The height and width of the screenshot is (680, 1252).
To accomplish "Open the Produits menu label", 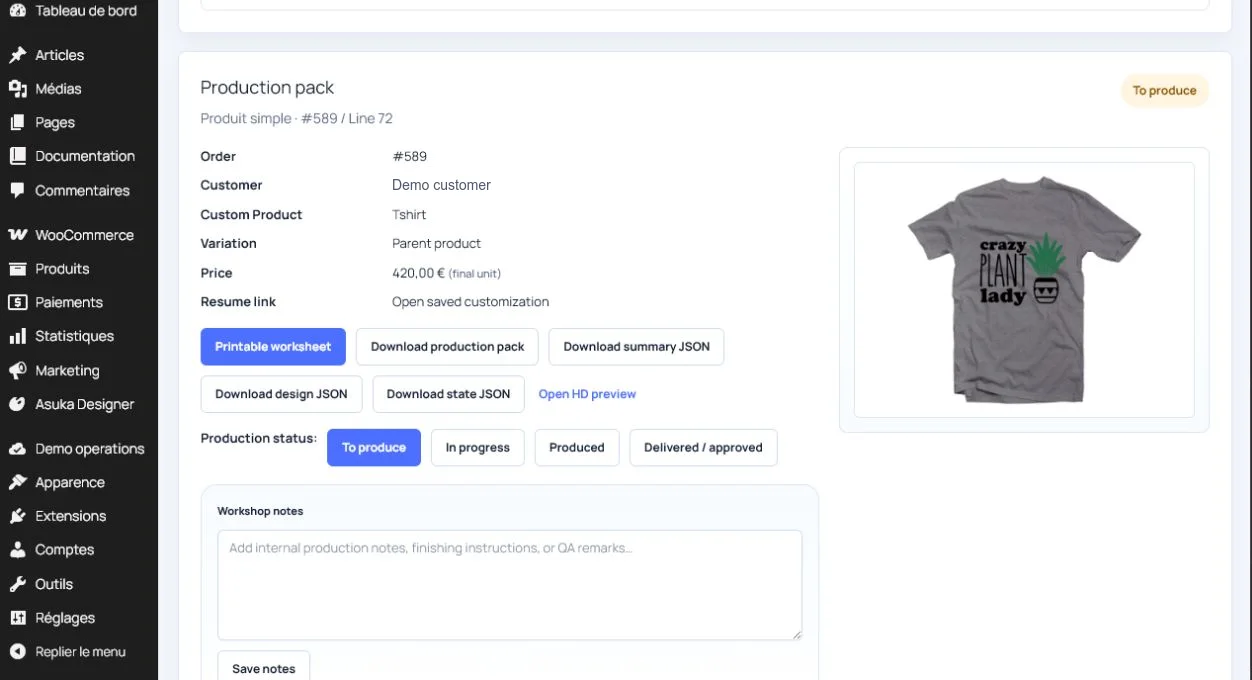I will coord(62,269).
